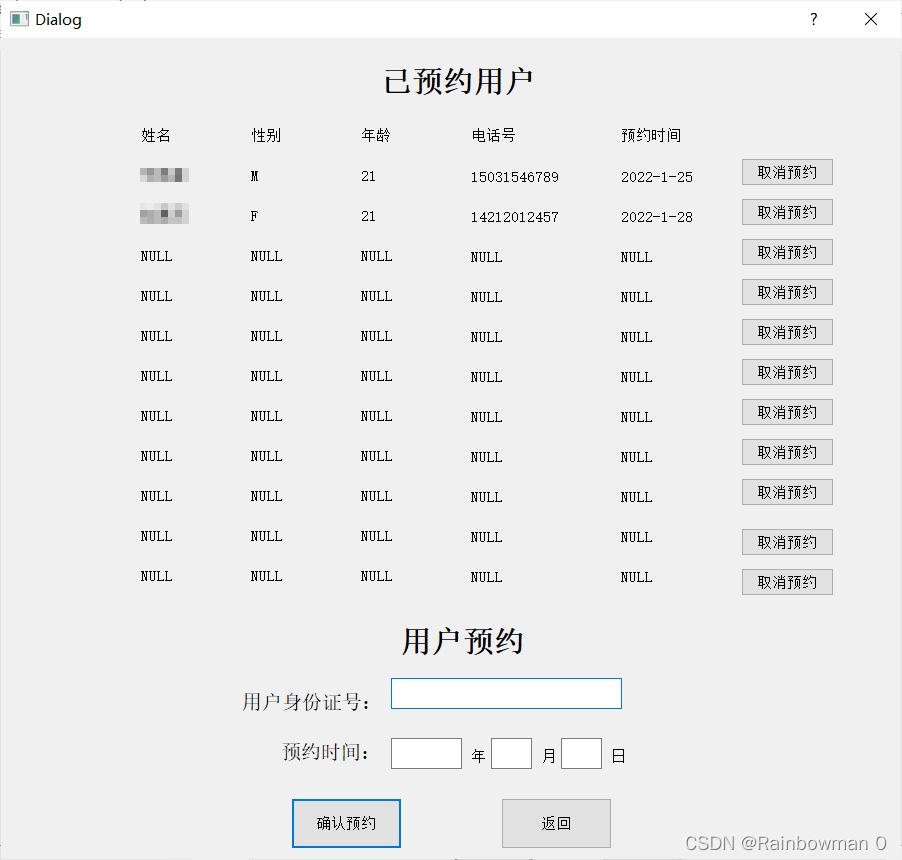
Task: Cancel the reservation dated 2022-1-28
Action: tap(786, 212)
